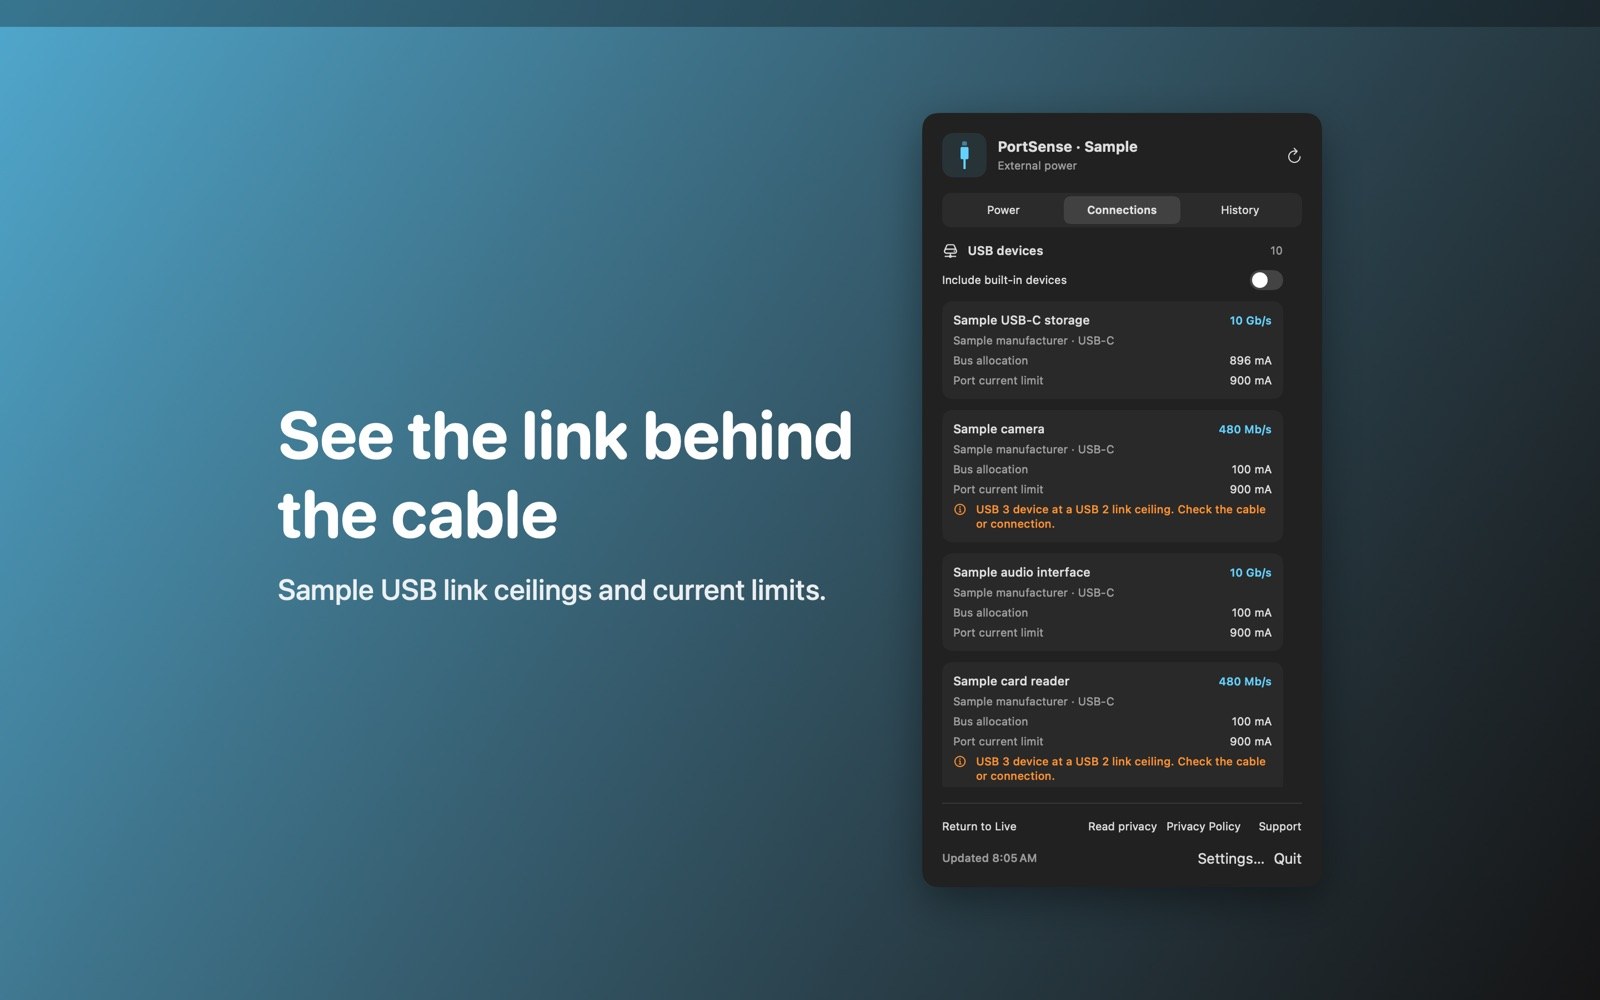The height and width of the screenshot is (1000, 1600).
Task: Click the External power subtitle
Action: pyautogui.click(x=1037, y=166)
